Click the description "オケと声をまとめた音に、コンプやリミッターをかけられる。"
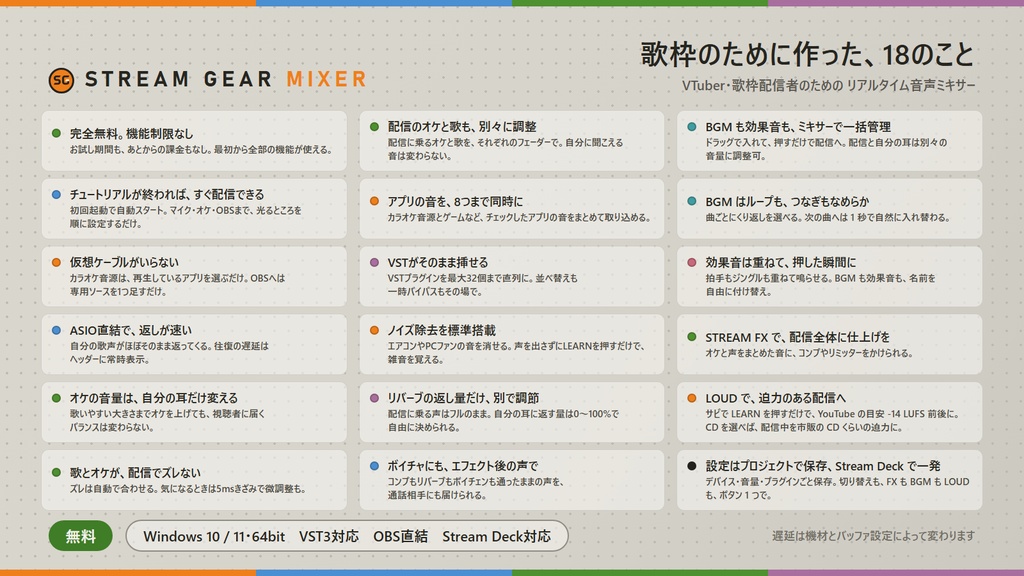 coord(808,353)
